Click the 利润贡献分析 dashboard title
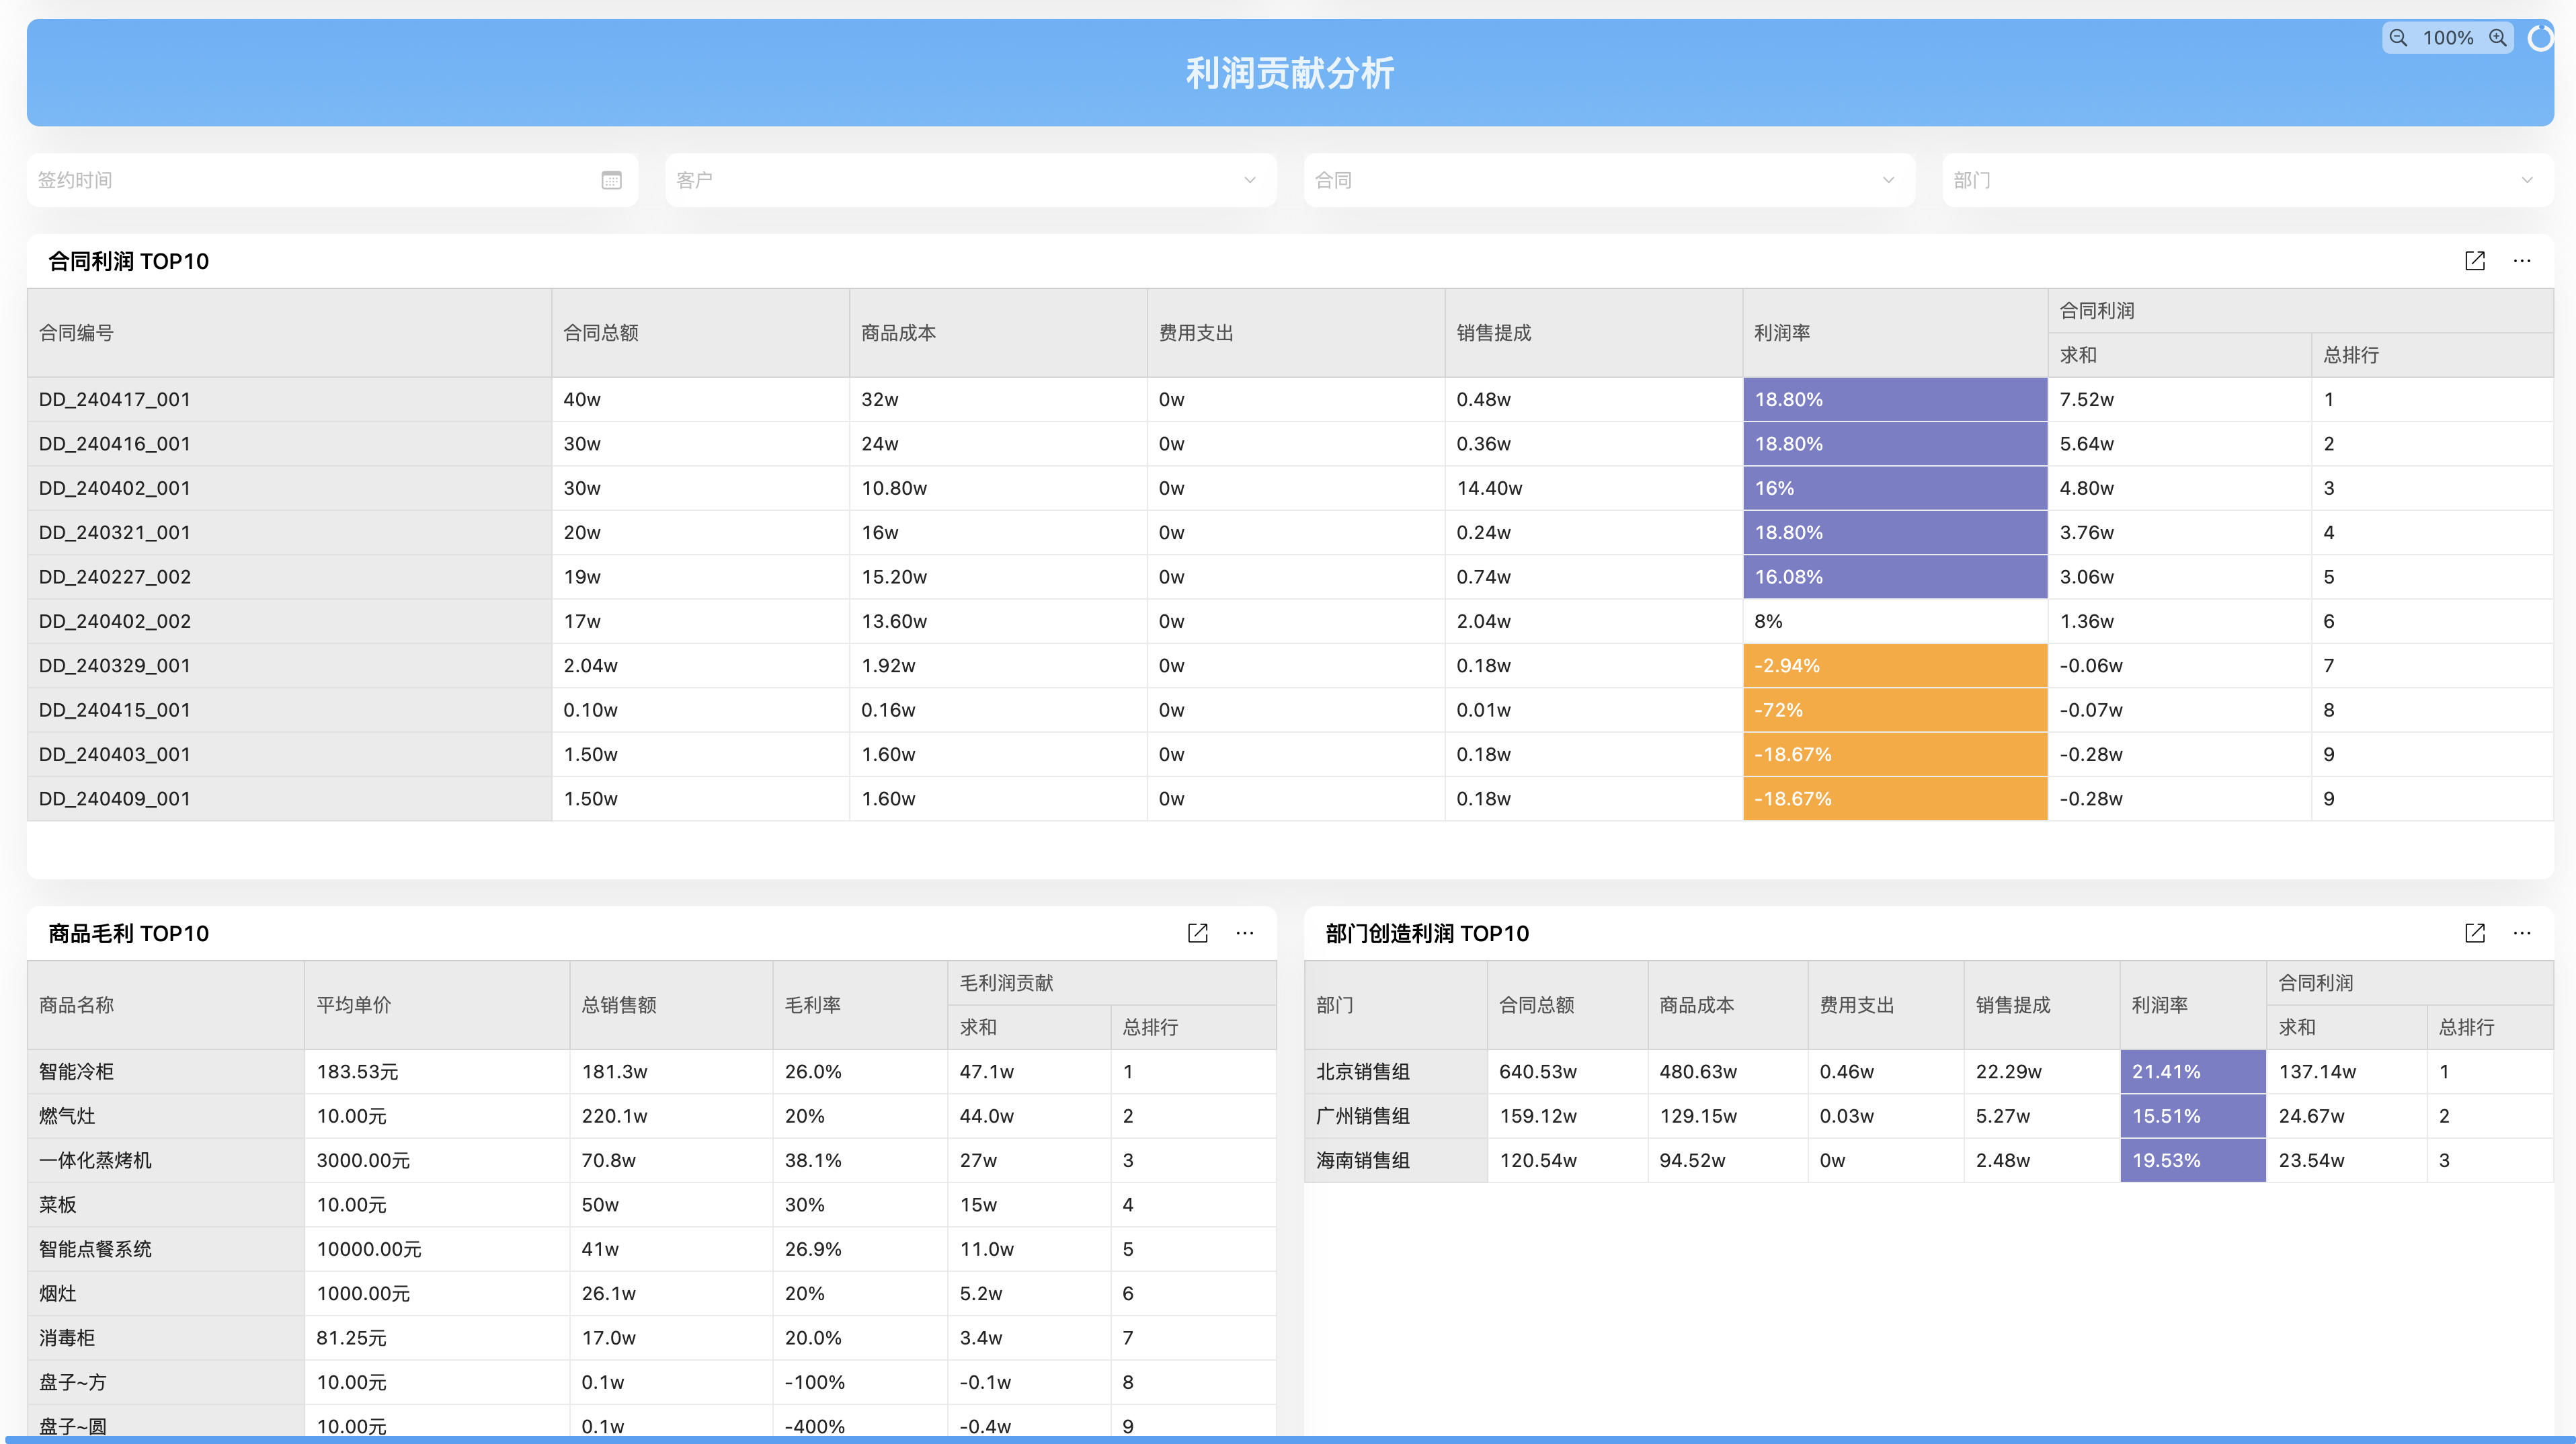Screen dimensions: 2576x1444 point(1290,73)
